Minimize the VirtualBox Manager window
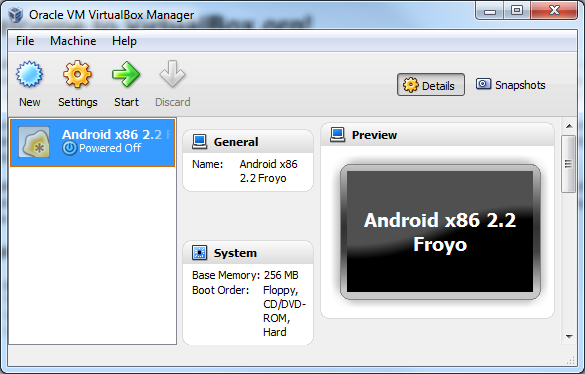 pyautogui.click(x=489, y=10)
